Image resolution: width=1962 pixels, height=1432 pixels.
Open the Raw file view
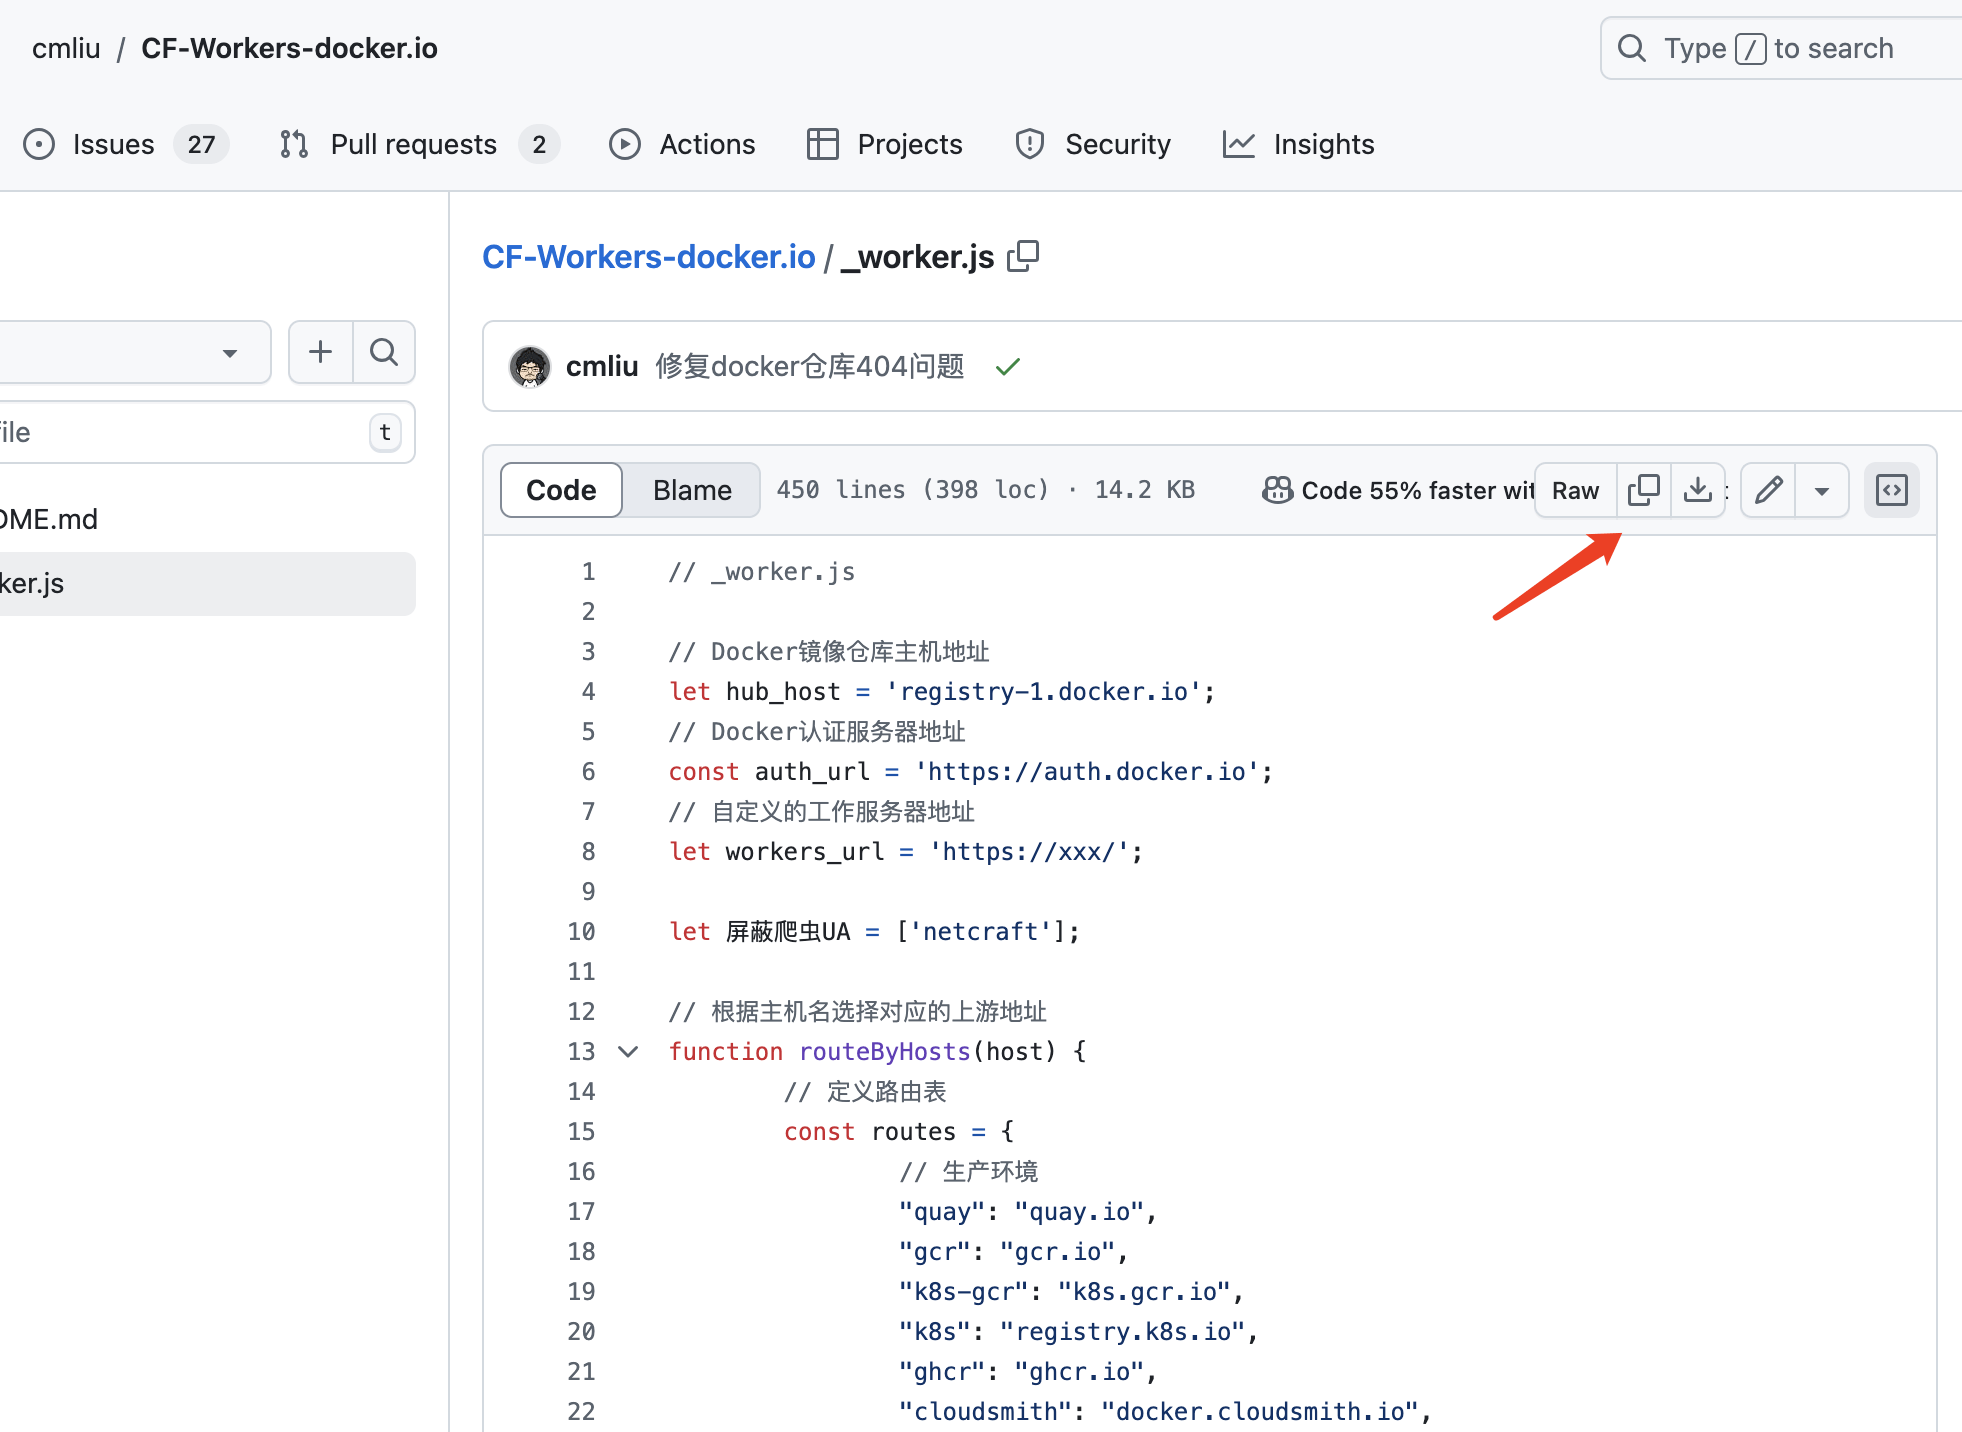point(1575,490)
